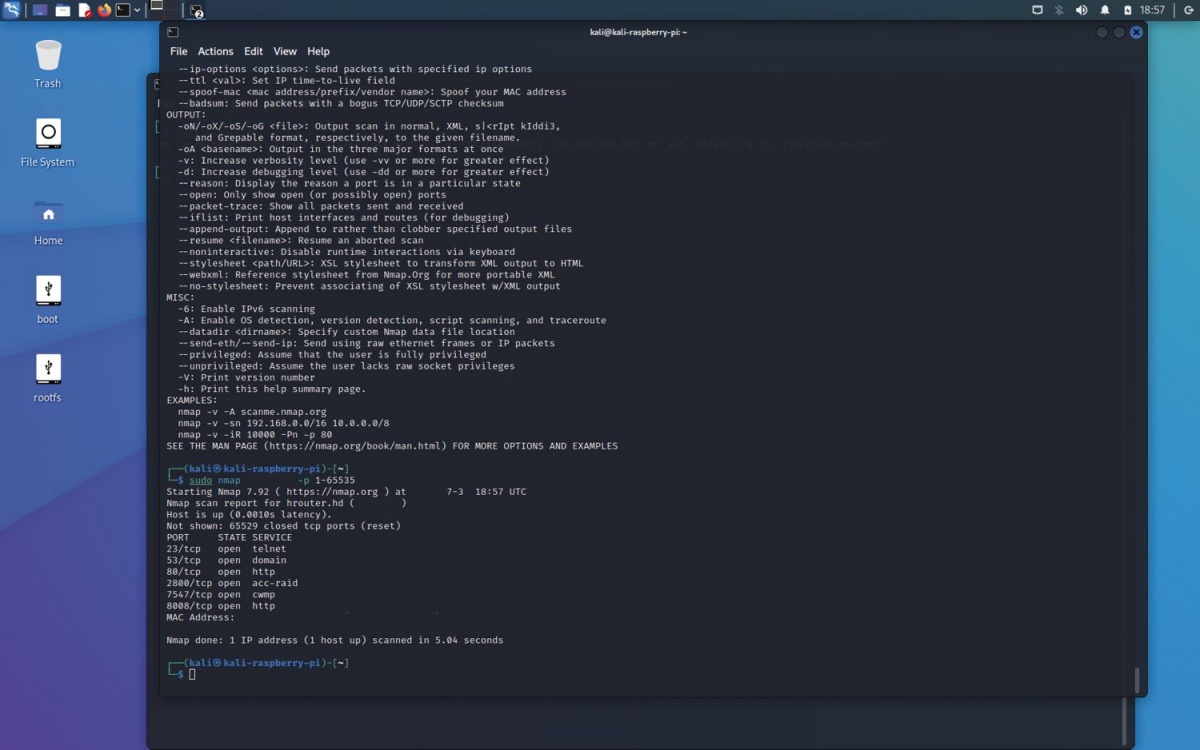Open the display settings tray icon
Viewport: 1200px width, 750px height.
pos(1037,10)
